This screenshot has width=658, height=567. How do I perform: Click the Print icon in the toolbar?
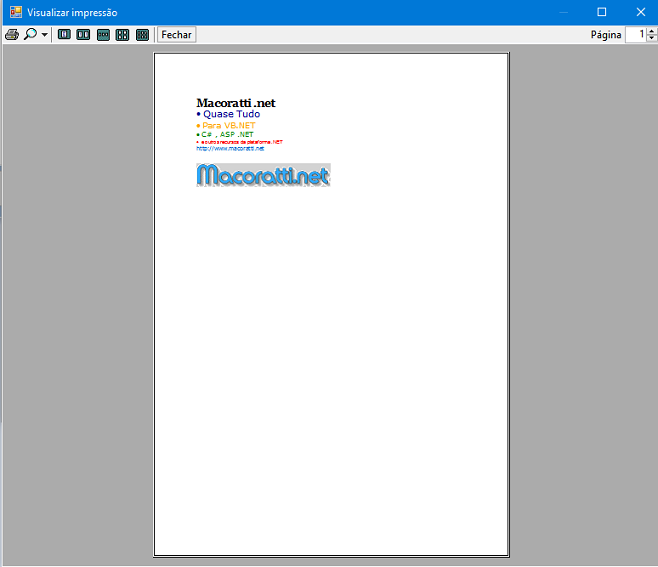[12, 34]
